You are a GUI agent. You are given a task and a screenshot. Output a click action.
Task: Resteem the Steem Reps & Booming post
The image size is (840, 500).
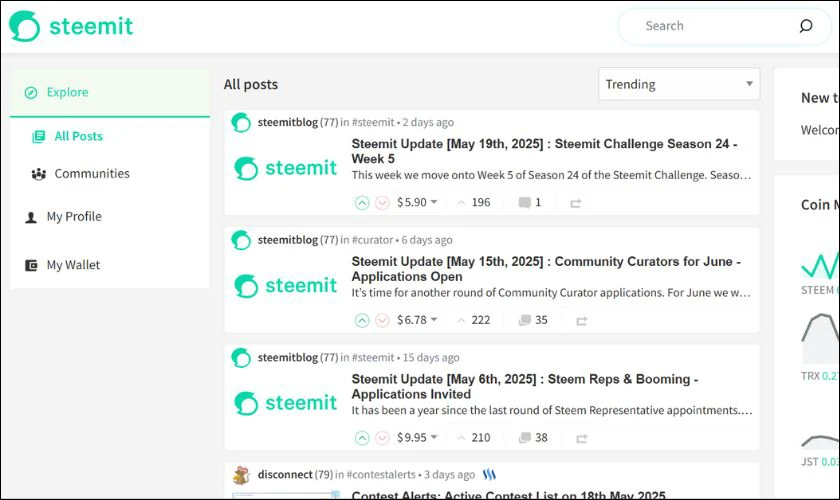click(581, 438)
